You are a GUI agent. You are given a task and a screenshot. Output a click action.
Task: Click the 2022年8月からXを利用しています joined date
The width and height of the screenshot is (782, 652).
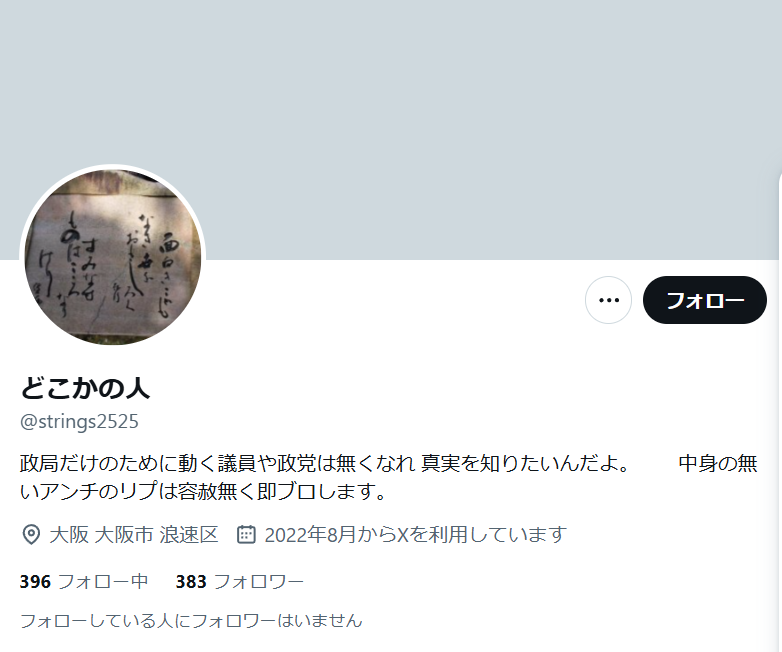[415, 535]
